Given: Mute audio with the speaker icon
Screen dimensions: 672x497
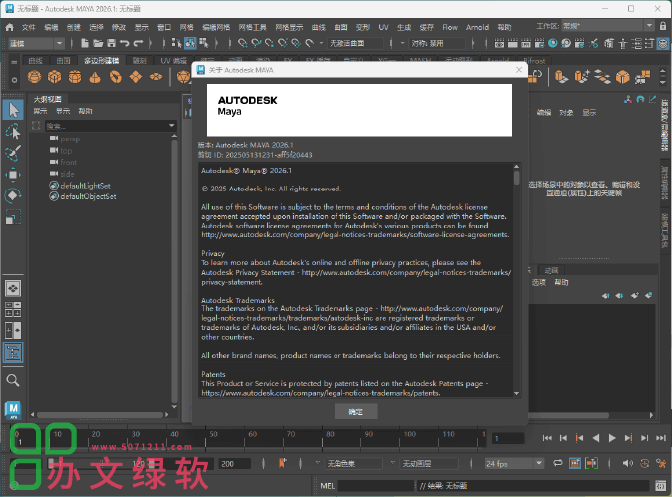Looking at the screenshot, I should point(628,463).
